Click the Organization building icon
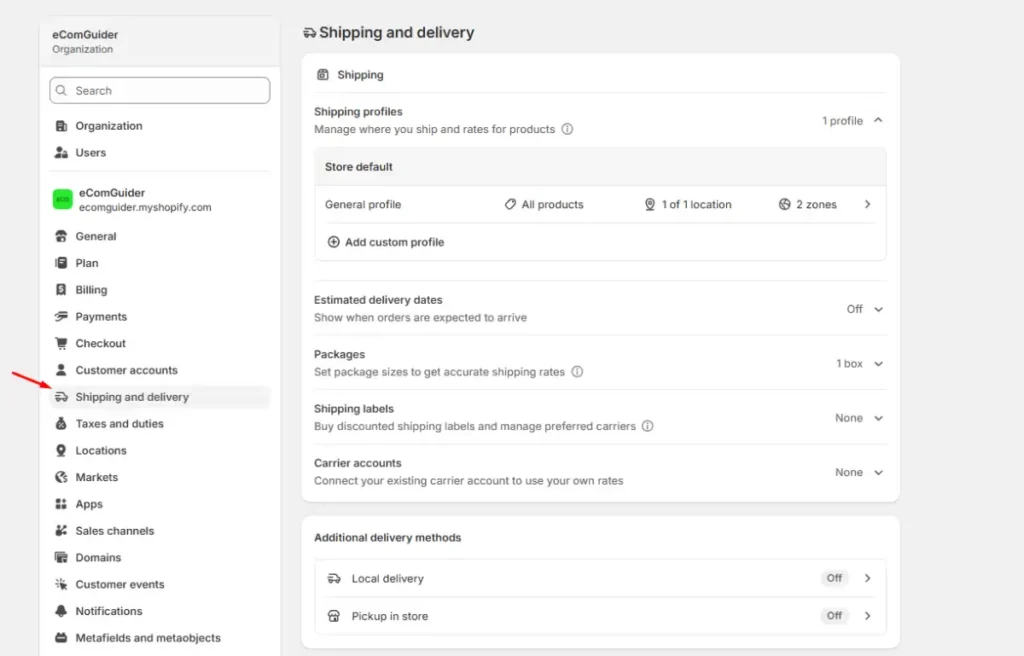The width and height of the screenshot is (1024, 656). [61, 125]
